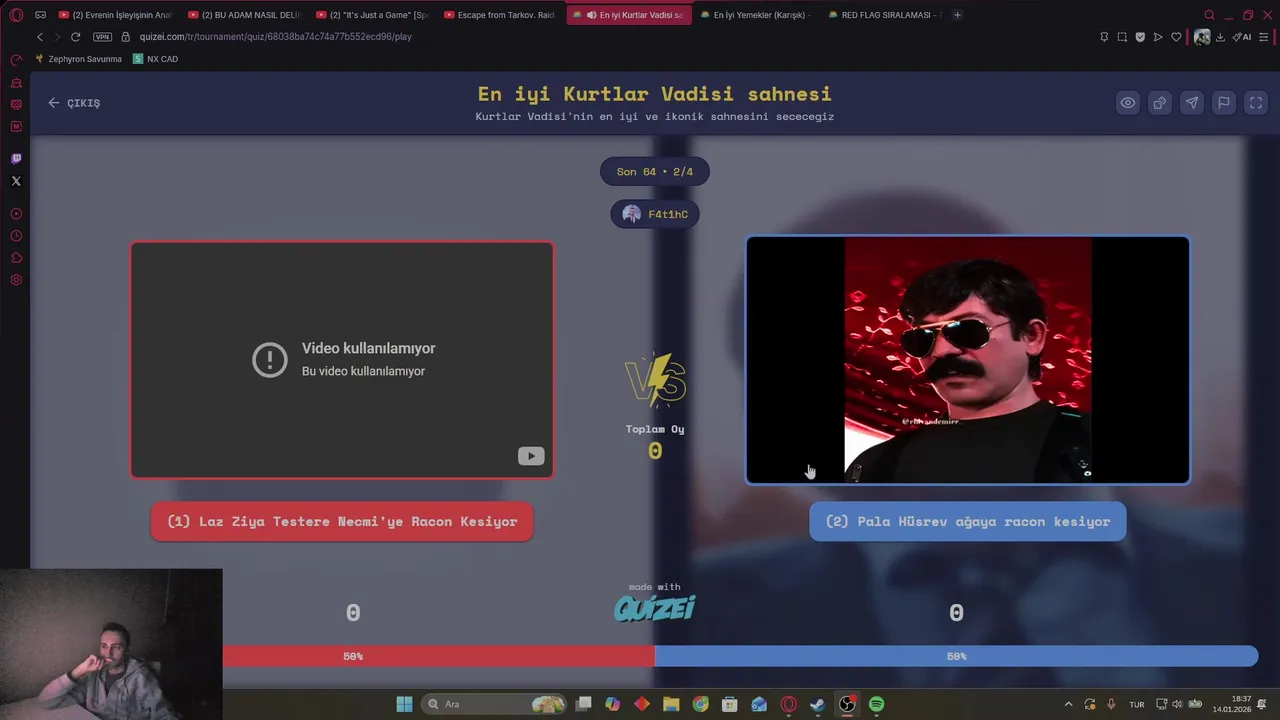Open Steam from the taskbar
The image size is (1280, 720).
tap(817, 704)
